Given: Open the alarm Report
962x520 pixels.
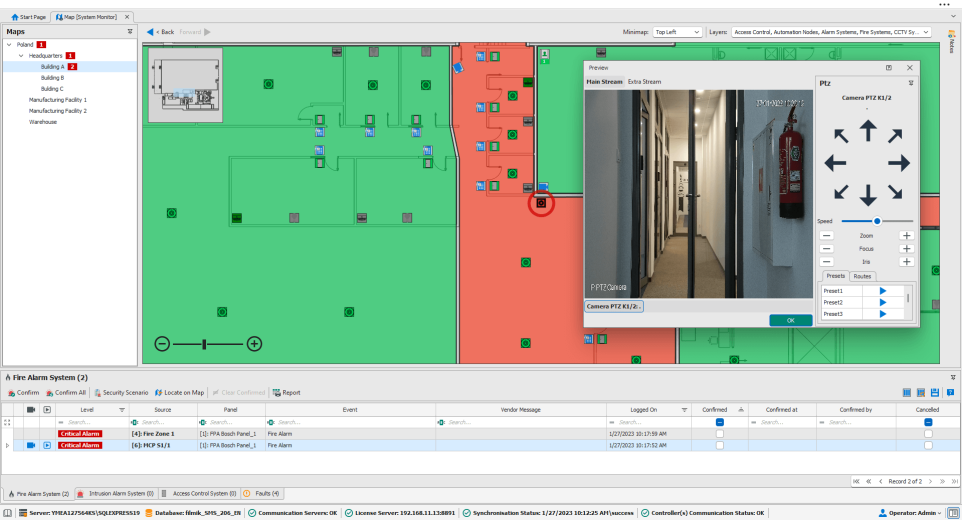Looking at the screenshot, I should [x=287, y=392].
